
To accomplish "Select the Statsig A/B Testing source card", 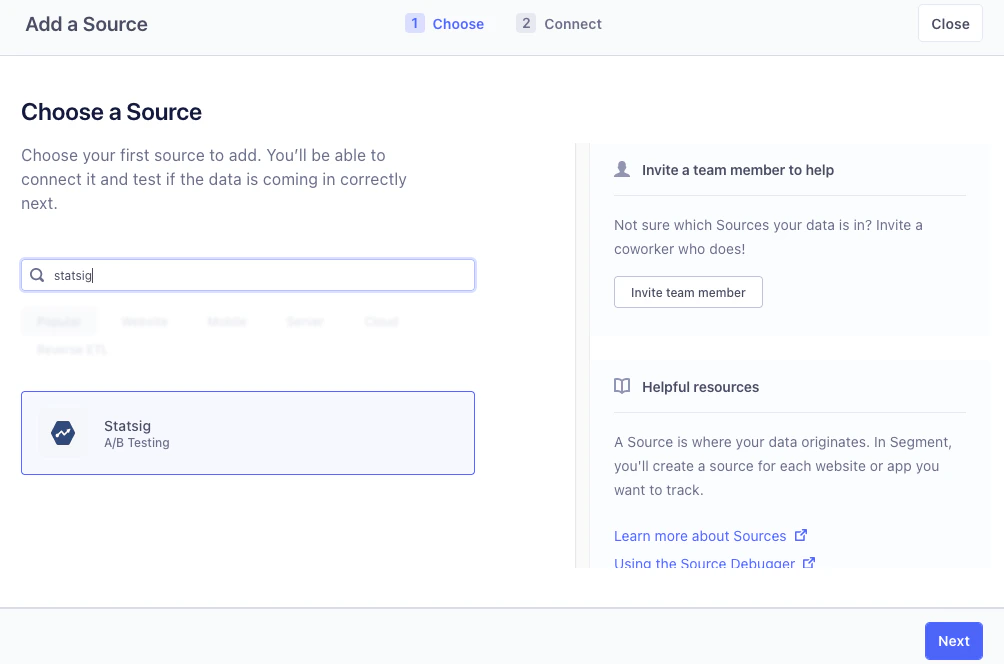I will click(x=247, y=433).
